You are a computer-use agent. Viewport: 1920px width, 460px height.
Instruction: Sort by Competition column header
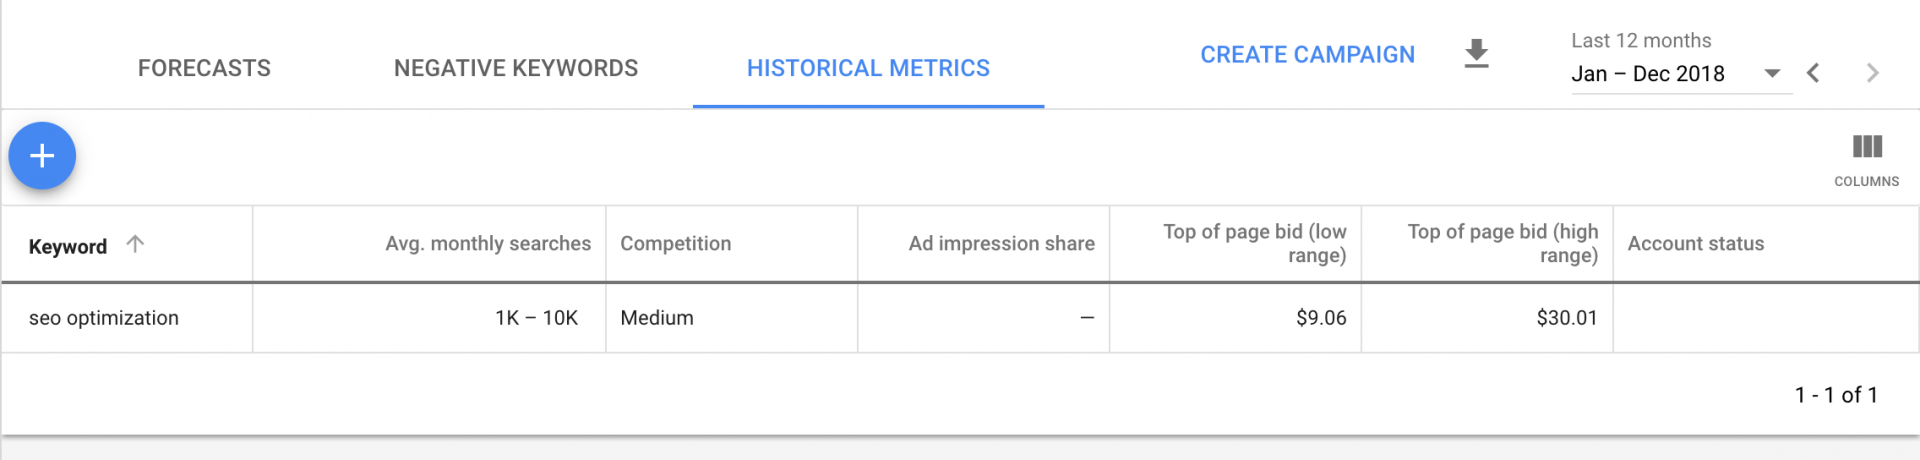(675, 244)
